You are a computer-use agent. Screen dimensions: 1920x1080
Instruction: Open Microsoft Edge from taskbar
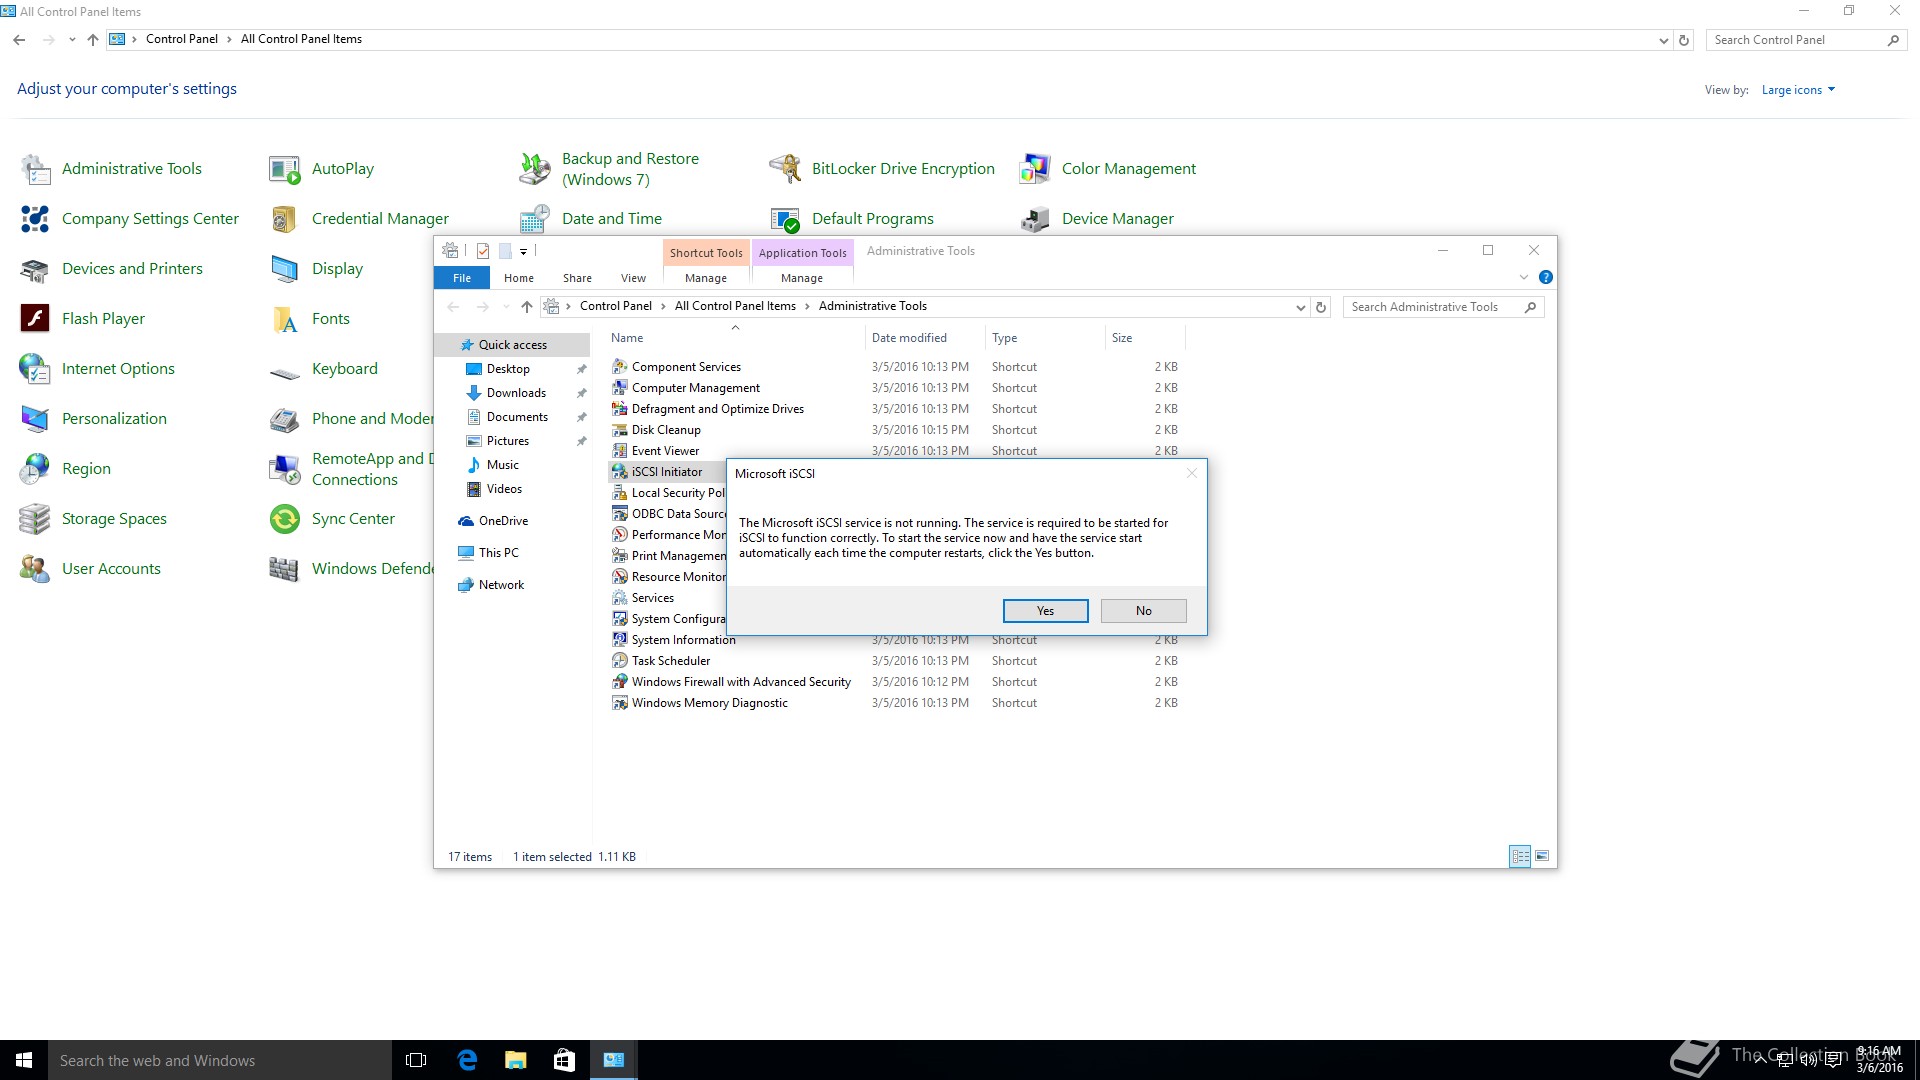(467, 1060)
